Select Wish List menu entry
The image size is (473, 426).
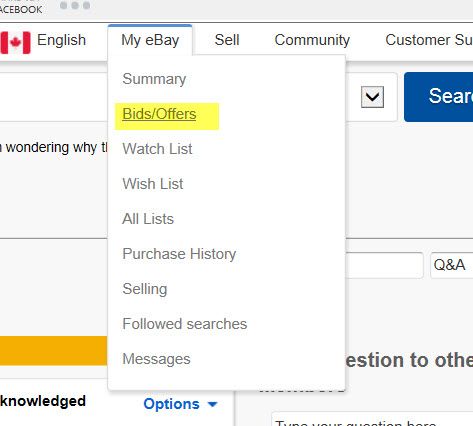click(153, 184)
